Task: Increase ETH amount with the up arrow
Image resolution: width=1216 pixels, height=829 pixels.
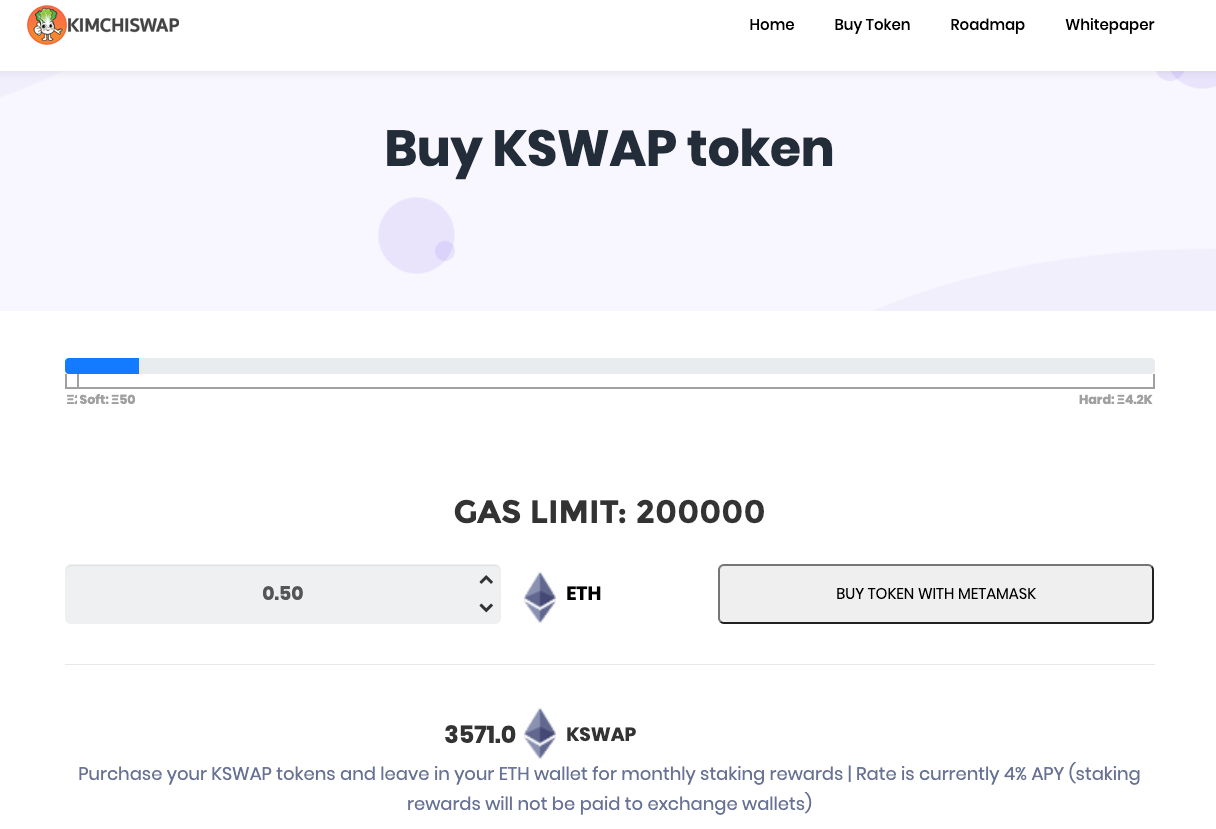Action: 486,580
